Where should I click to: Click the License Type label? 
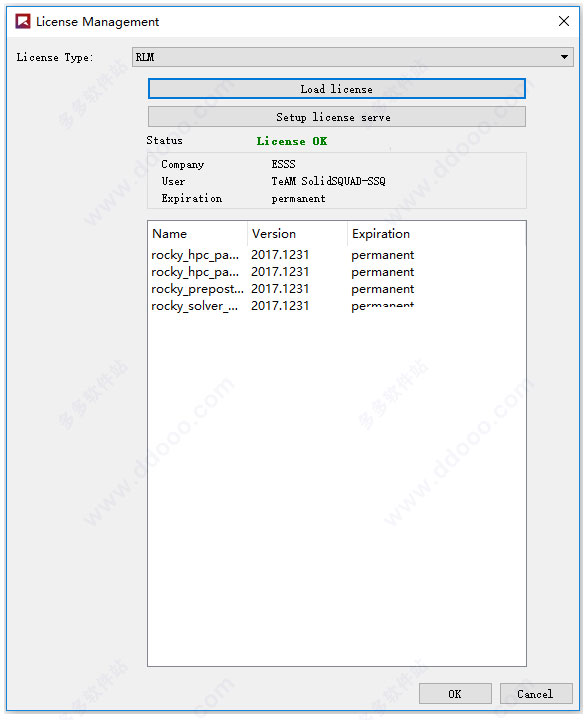coord(55,57)
